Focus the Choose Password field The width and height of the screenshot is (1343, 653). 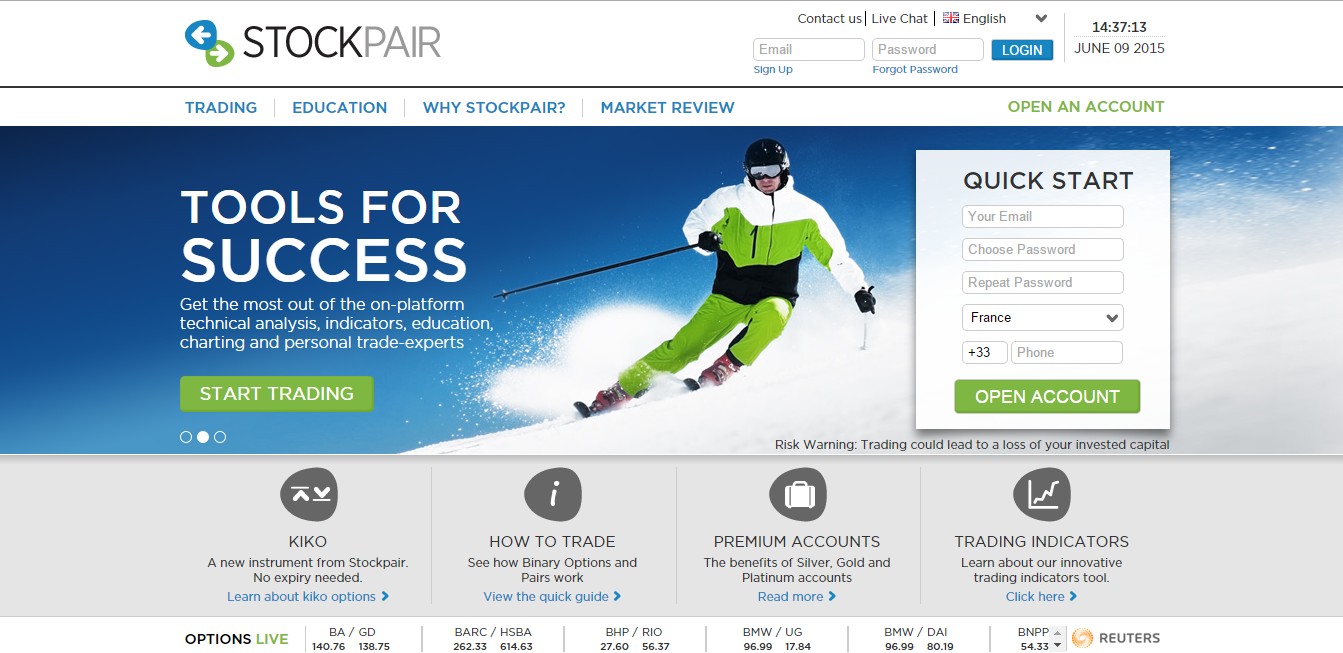click(1043, 250)
